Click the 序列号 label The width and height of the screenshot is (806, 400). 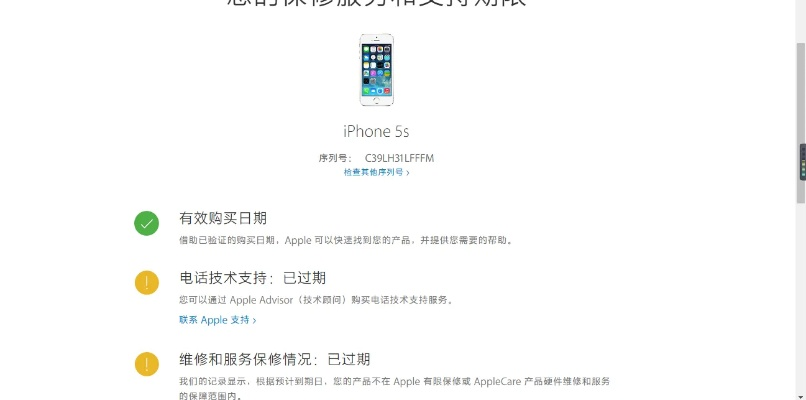pos(335,158)
